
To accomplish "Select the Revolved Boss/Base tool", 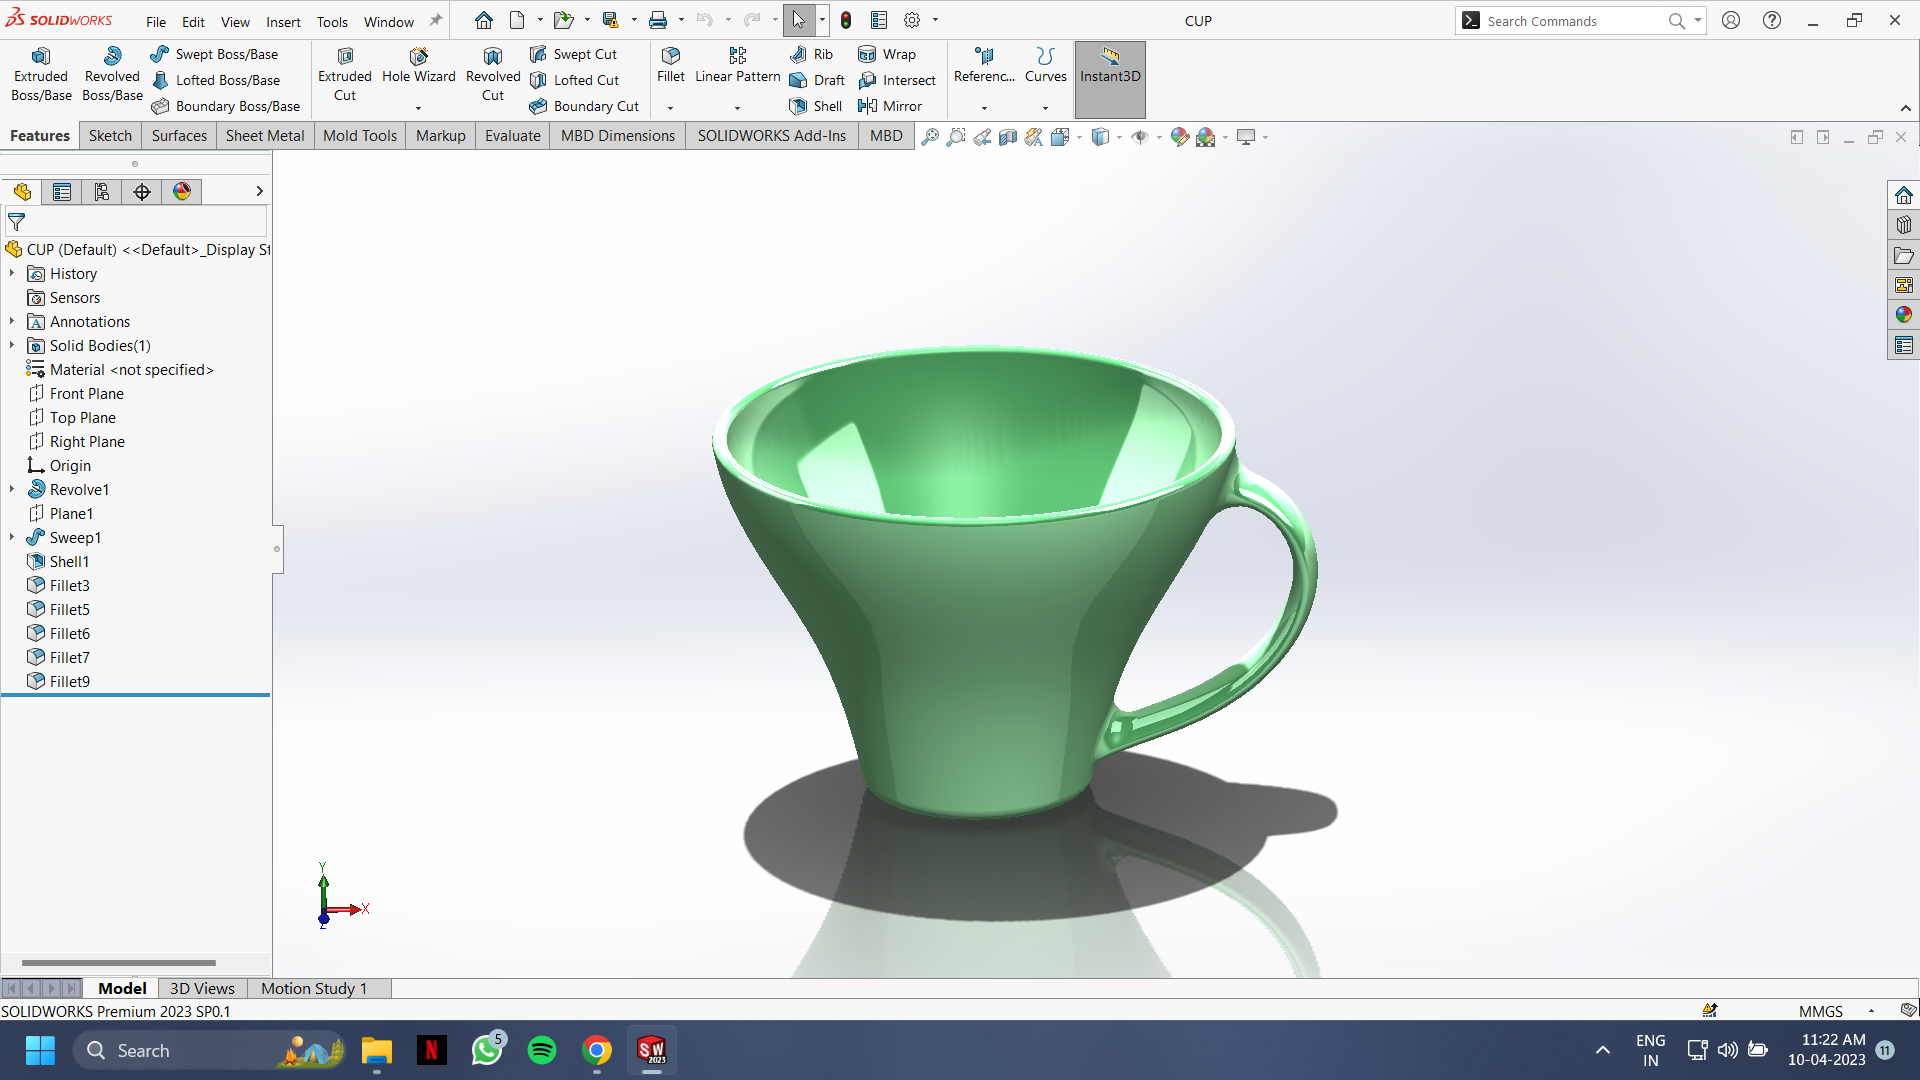I will [x=112, y=75].
